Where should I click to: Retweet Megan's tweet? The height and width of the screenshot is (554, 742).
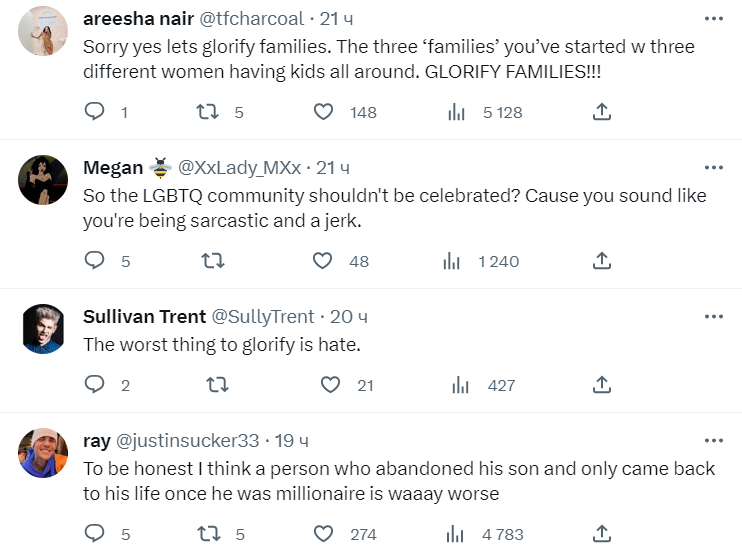click(213, 261)
